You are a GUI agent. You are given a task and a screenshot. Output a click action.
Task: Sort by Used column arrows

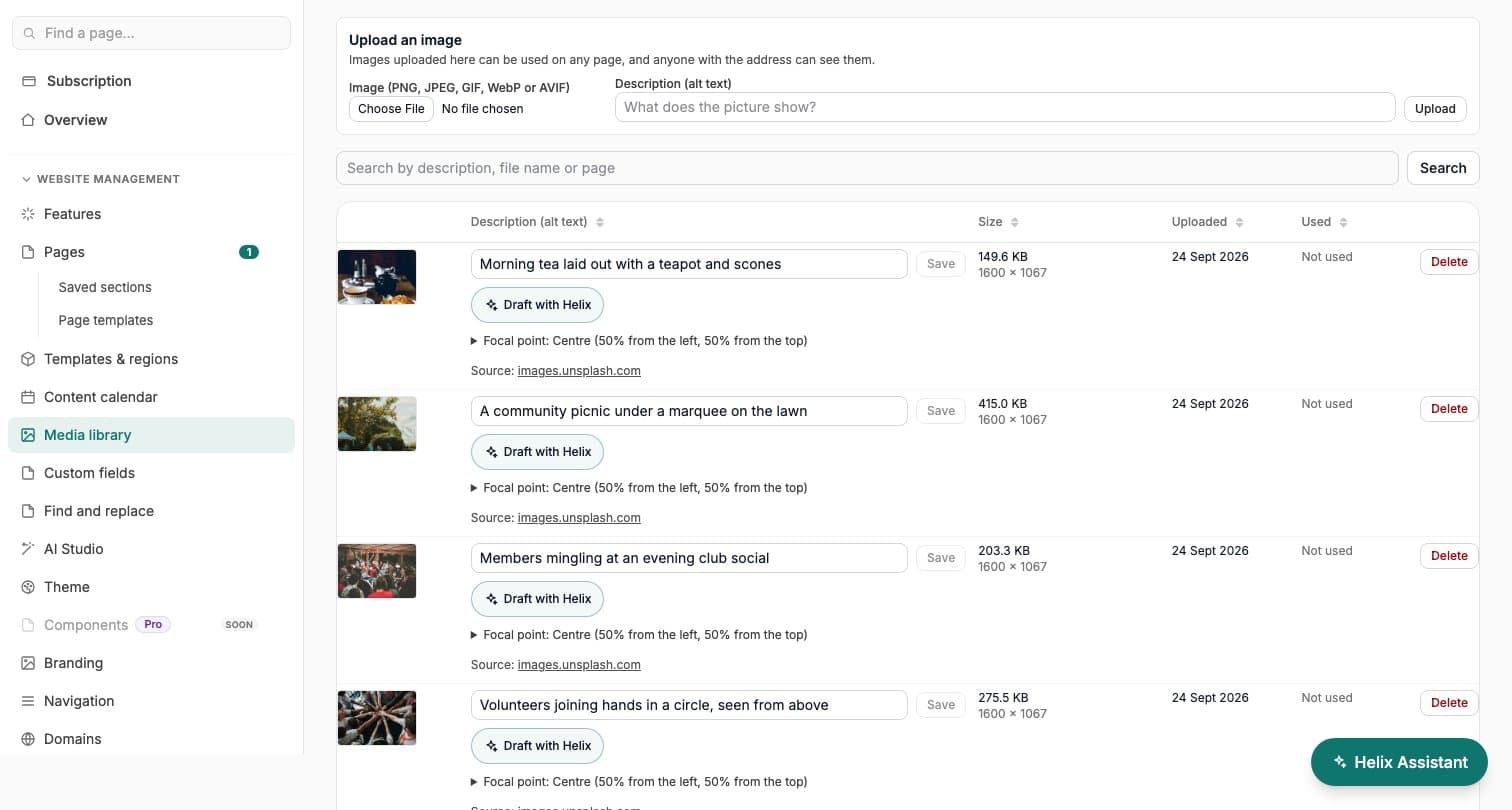tap(1343, 222)
